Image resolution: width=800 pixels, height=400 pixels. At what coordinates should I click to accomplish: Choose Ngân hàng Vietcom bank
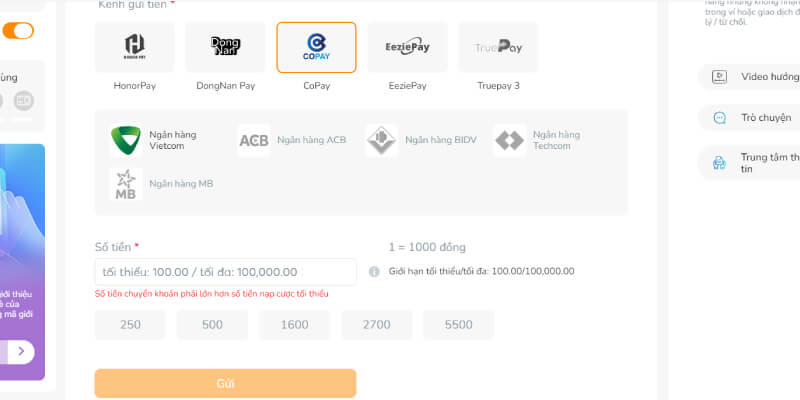(x=154, y=140)
